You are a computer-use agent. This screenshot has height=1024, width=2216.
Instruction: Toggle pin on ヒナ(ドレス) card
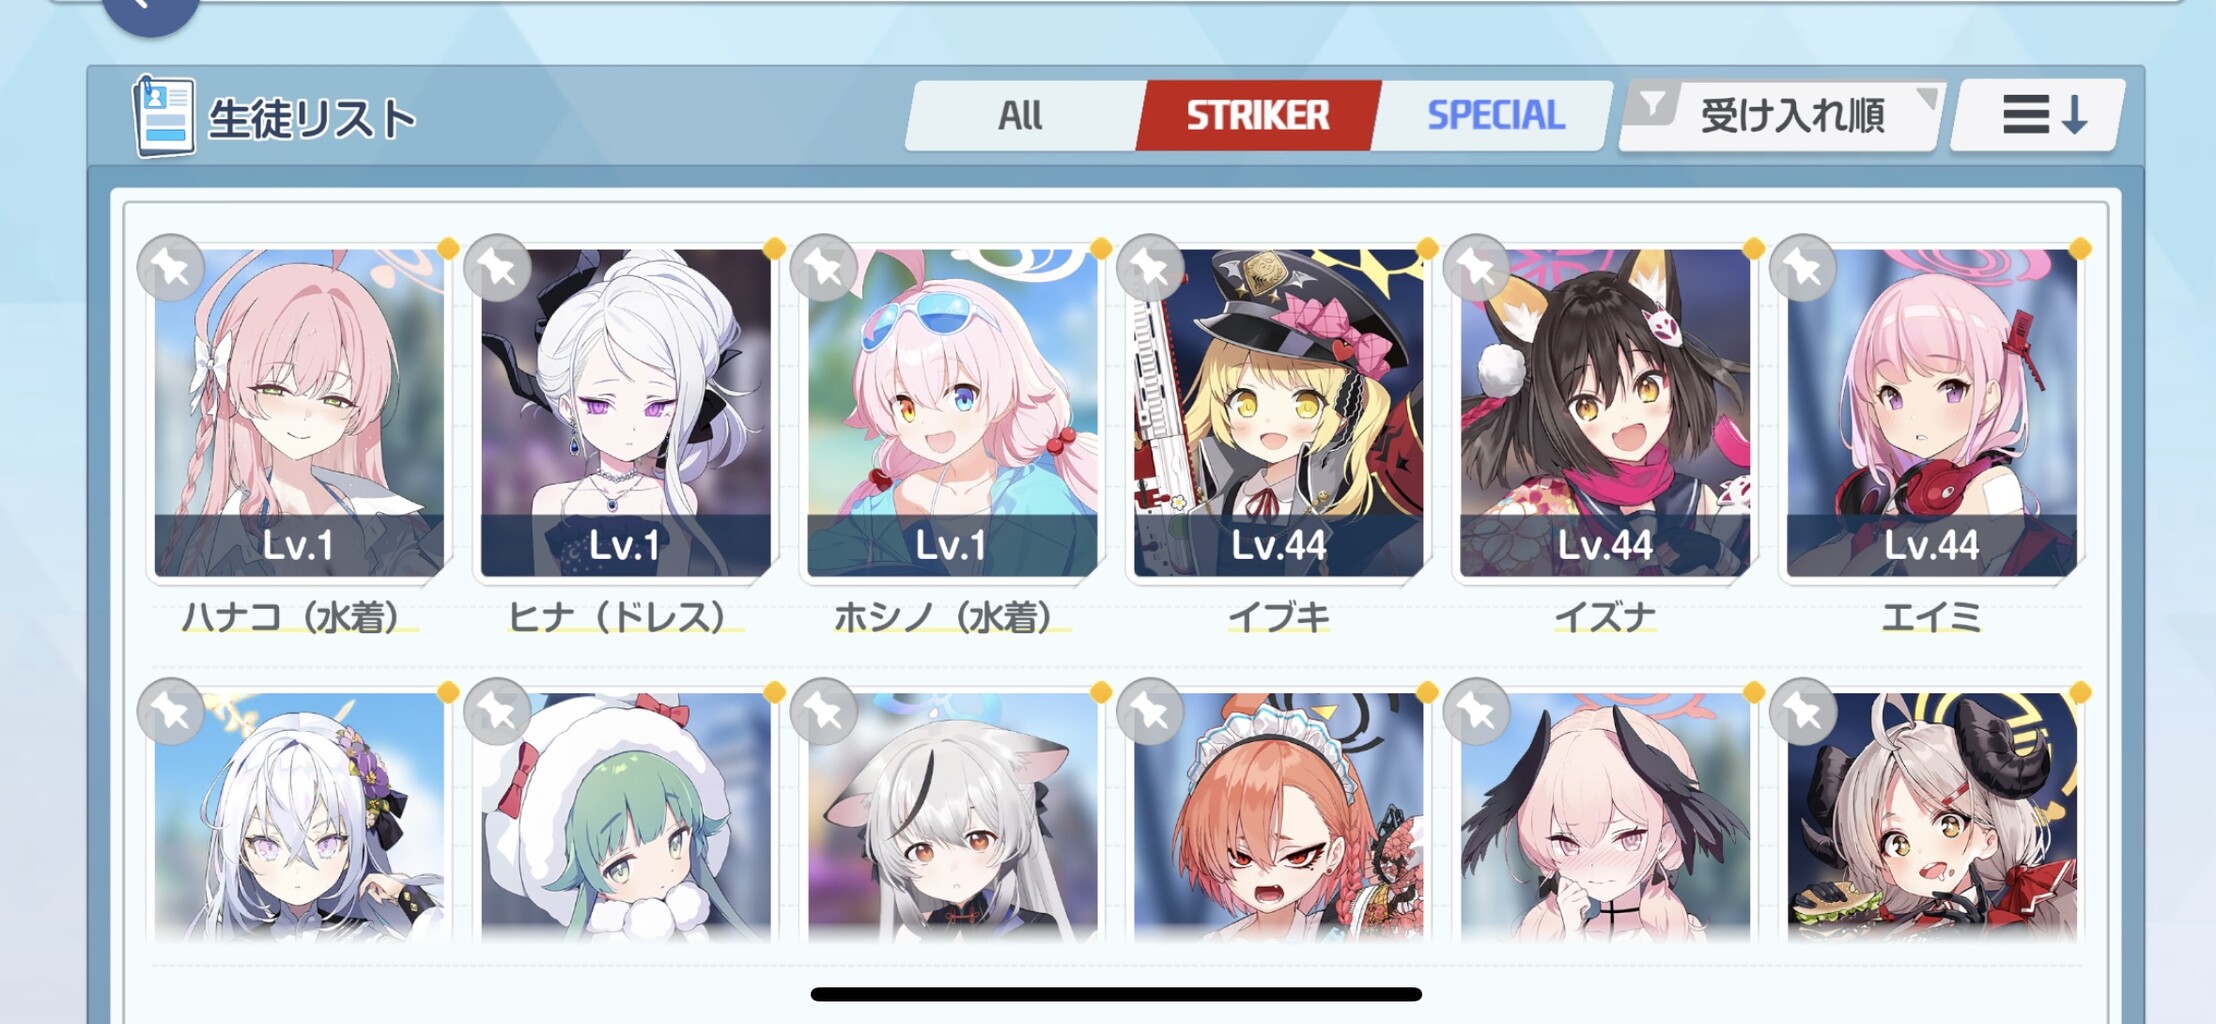point(498,267)
